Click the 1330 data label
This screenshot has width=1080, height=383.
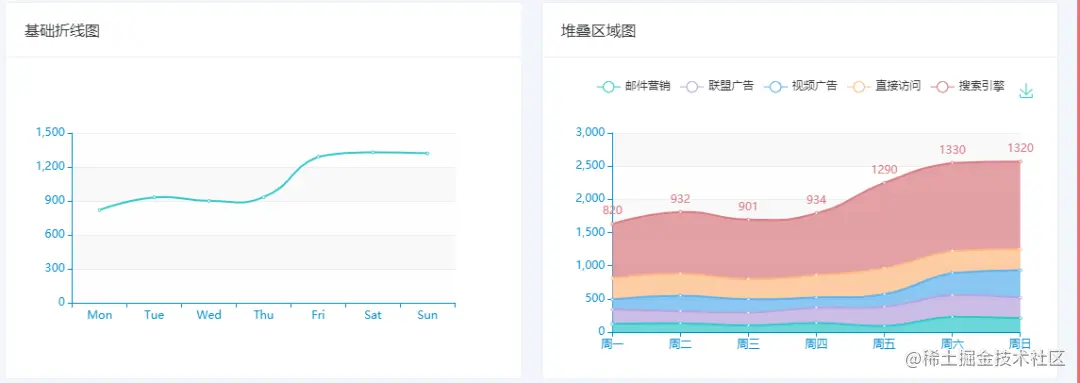953,150
